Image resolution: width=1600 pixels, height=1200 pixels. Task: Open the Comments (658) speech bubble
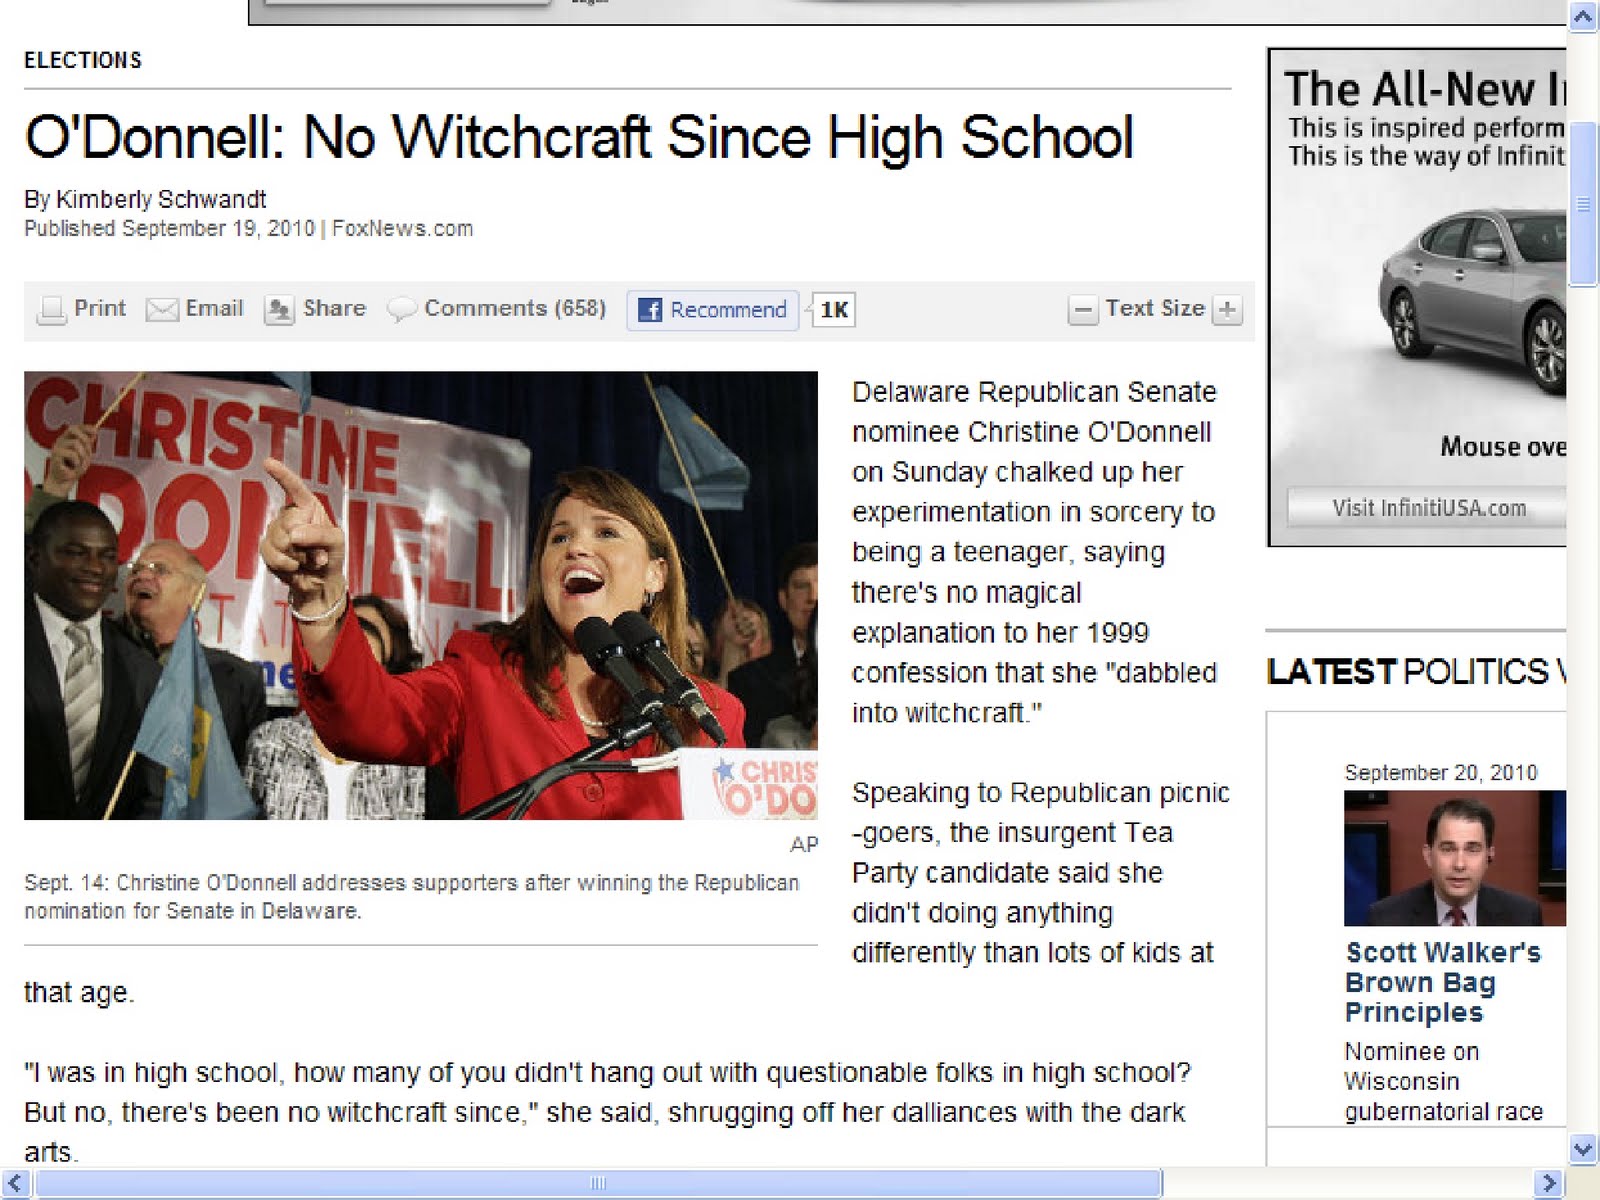click(x=401, y=310)
